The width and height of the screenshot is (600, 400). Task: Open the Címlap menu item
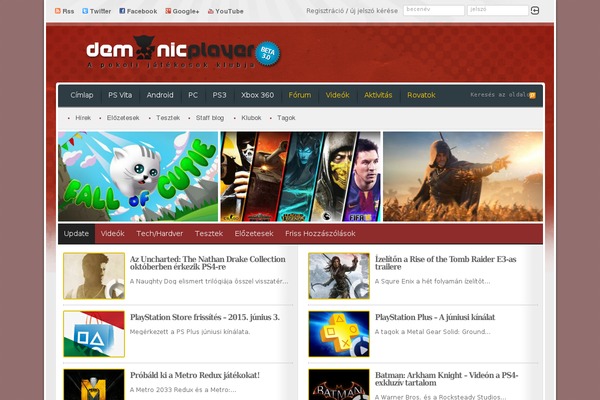(x=82, y=95)
